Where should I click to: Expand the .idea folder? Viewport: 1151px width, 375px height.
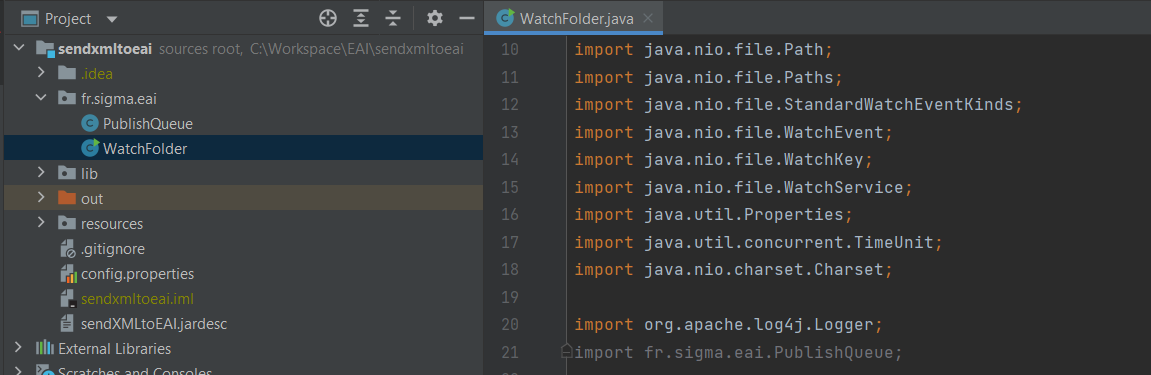click(42, 73)
